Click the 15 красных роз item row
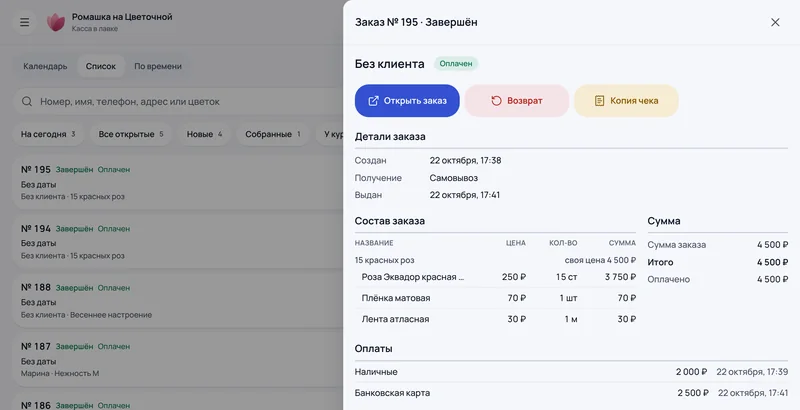The image size is (800, 410). coord(495,260)
